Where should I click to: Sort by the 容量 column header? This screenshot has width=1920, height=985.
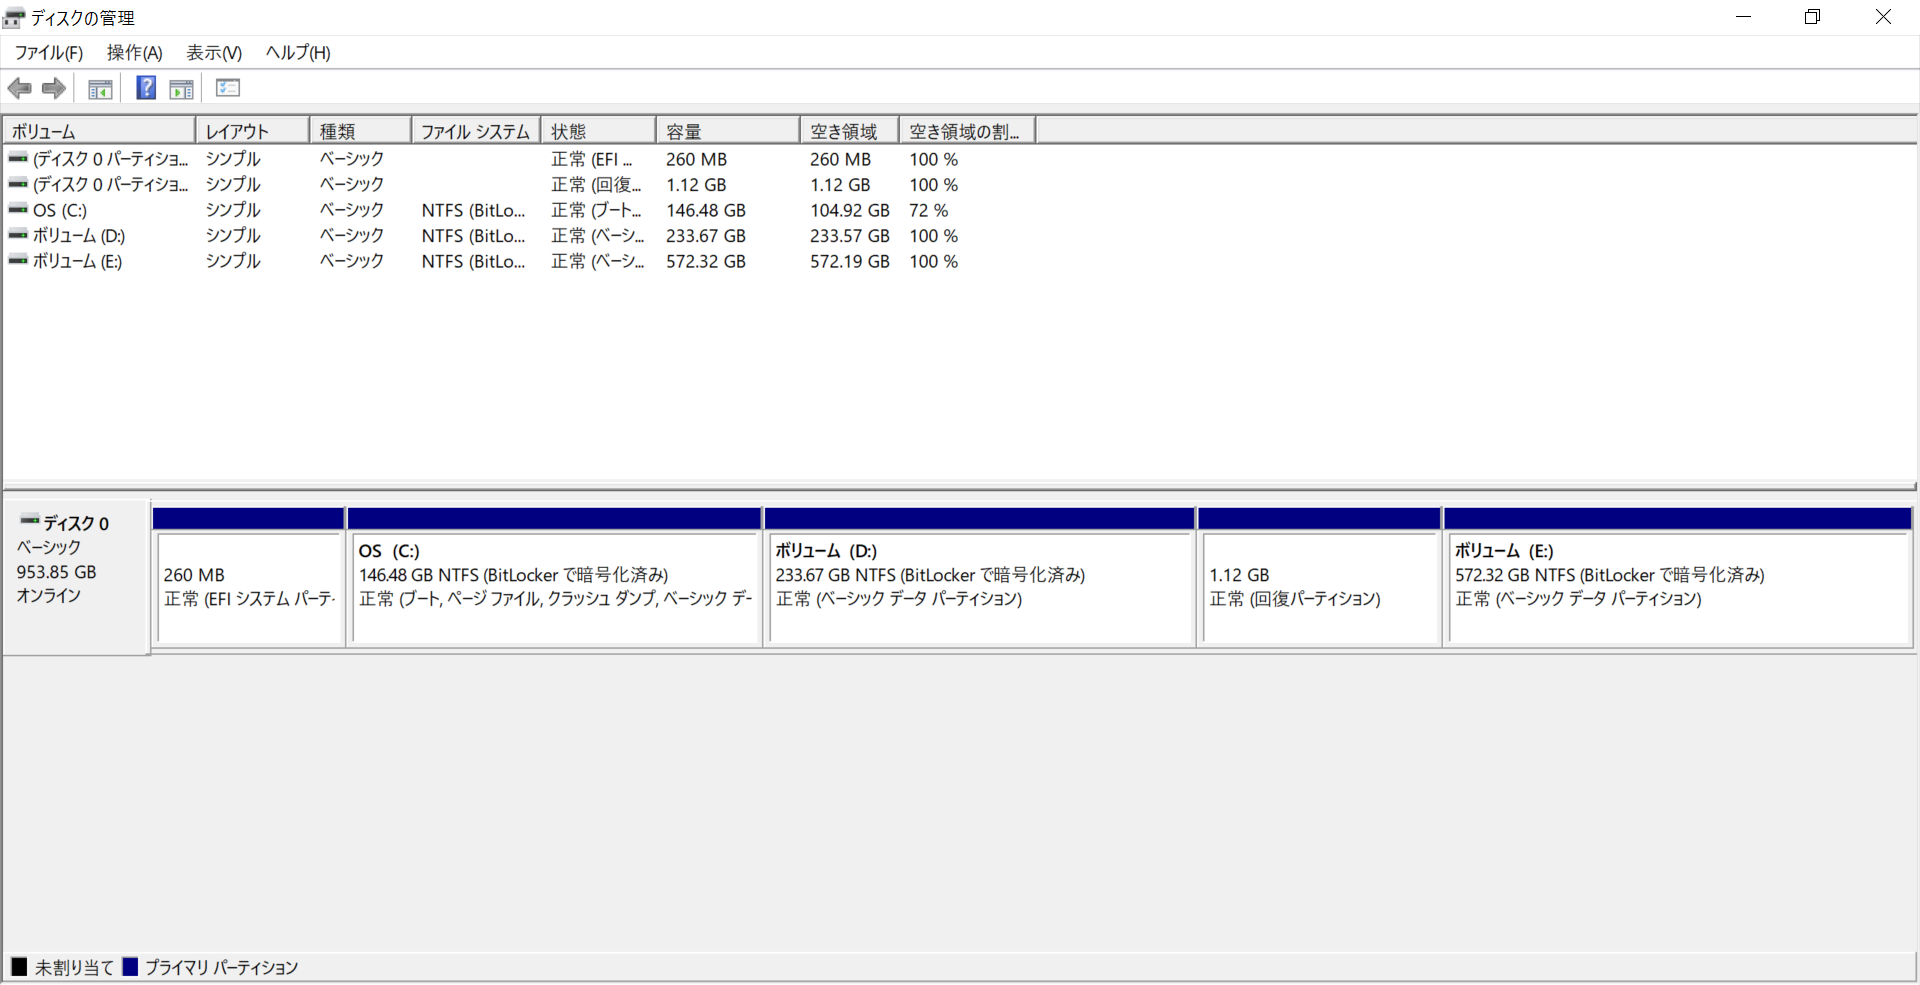(x=728, y=131)
